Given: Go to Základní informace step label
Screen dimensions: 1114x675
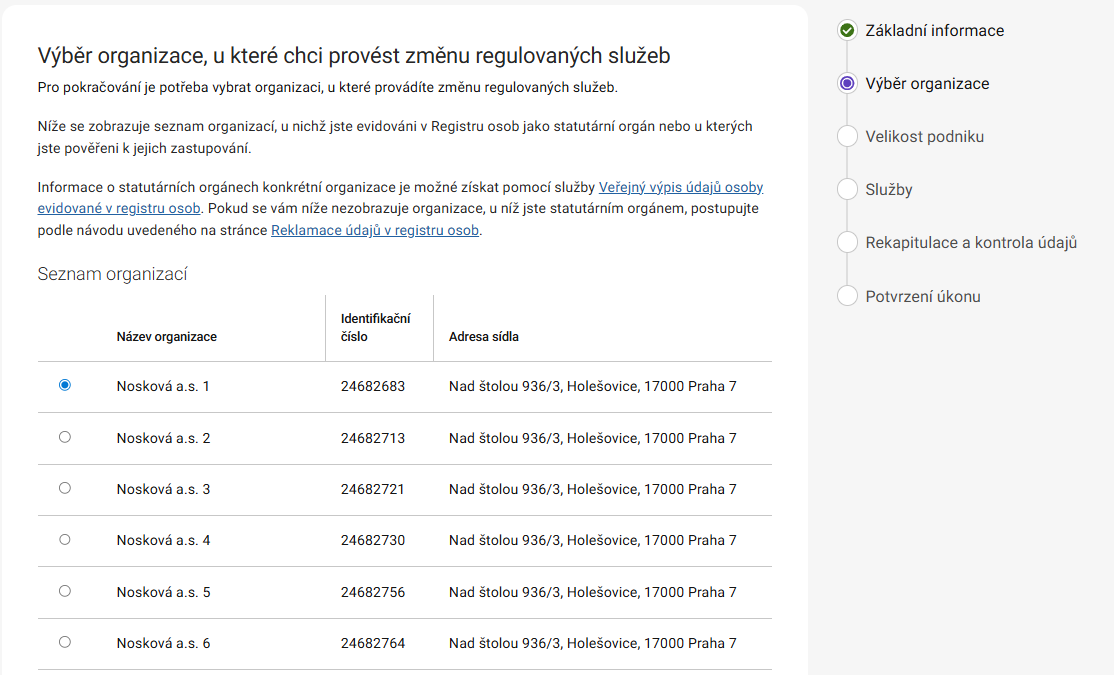Looking at the screenshot, I should pyautogui.click(x=934, y=30).
